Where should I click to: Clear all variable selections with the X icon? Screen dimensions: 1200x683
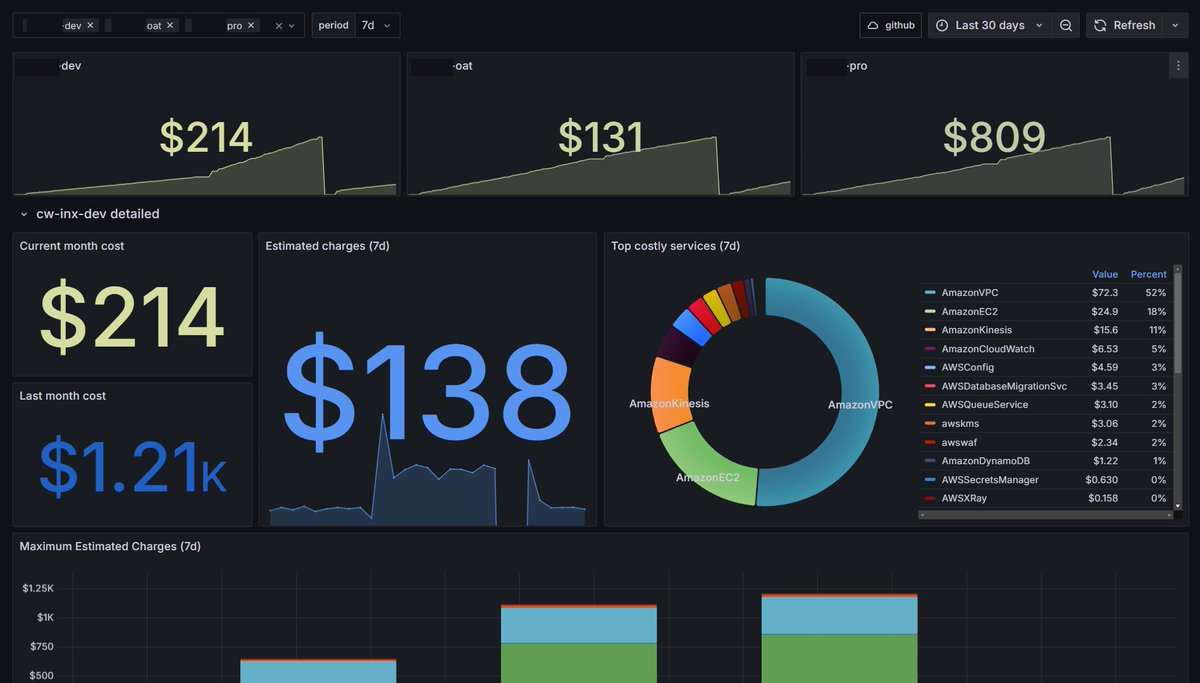278,25
